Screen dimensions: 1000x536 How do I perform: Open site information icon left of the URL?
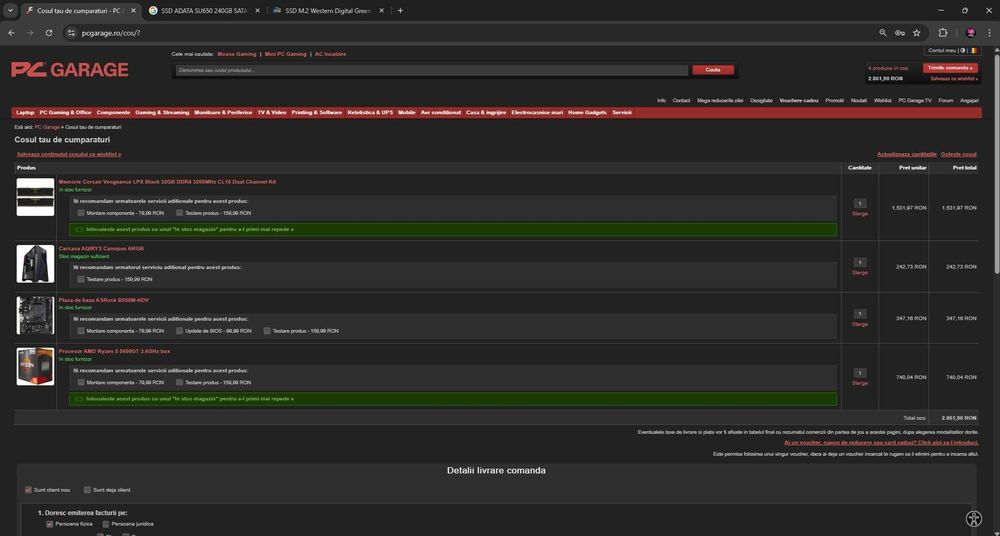click(72, 33)
